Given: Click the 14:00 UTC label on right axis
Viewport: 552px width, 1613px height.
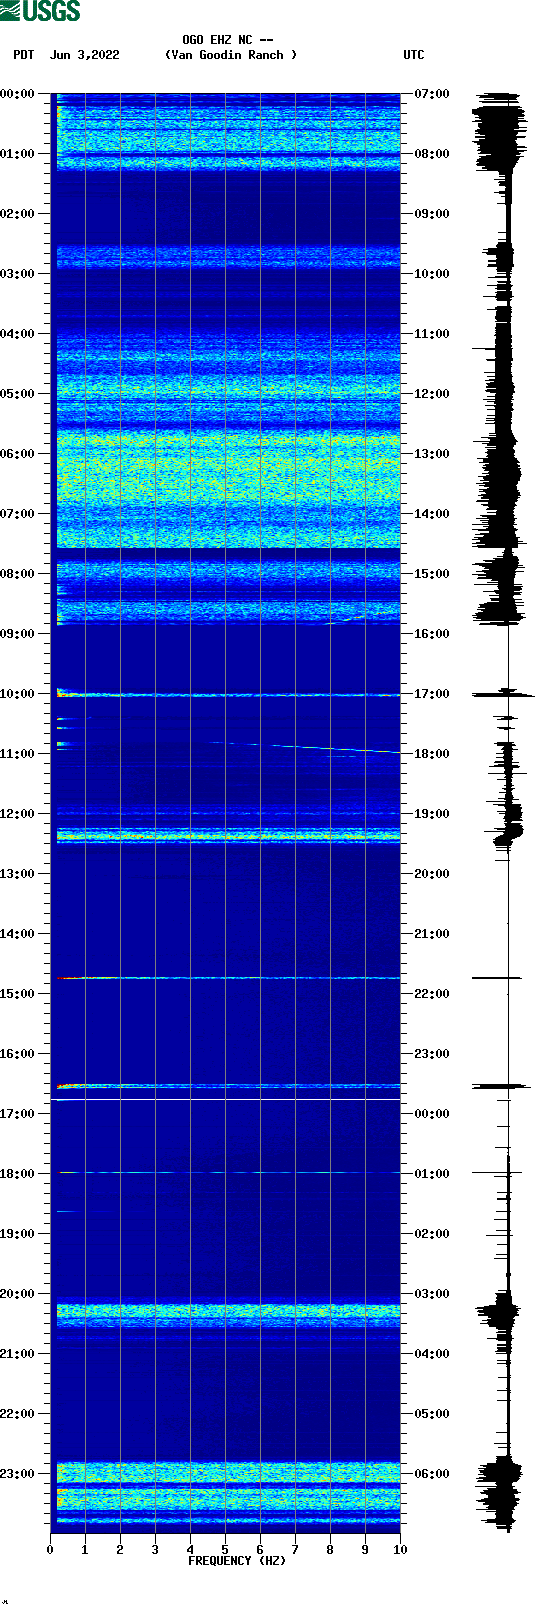Looking at the screenshot, I should 432,514.
